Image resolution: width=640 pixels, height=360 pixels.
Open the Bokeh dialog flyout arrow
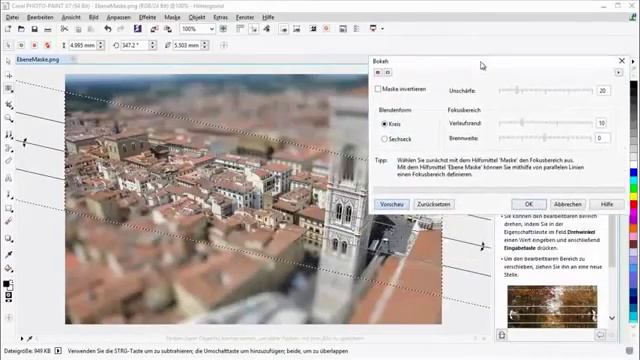point(619,72)
